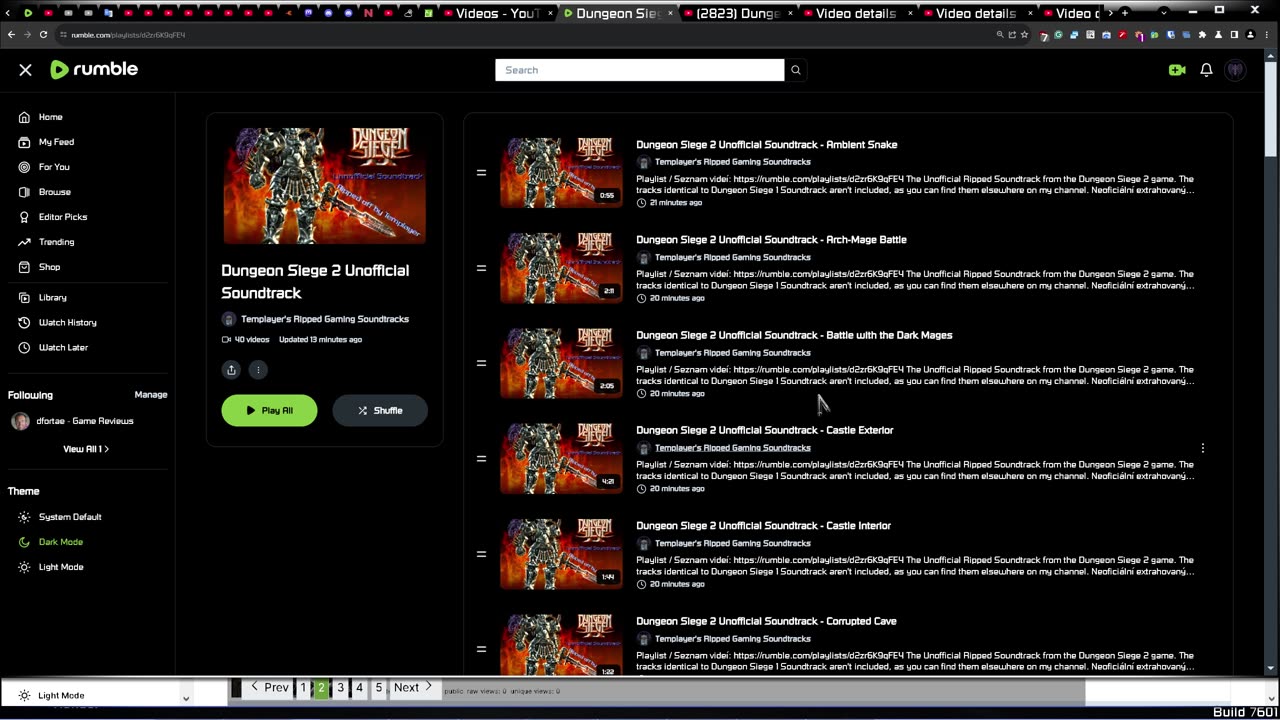The width and height of the screenshot is (1280, 720).
Task: Open Arch-Mage Battle video thumbnail
Action: 561,268
